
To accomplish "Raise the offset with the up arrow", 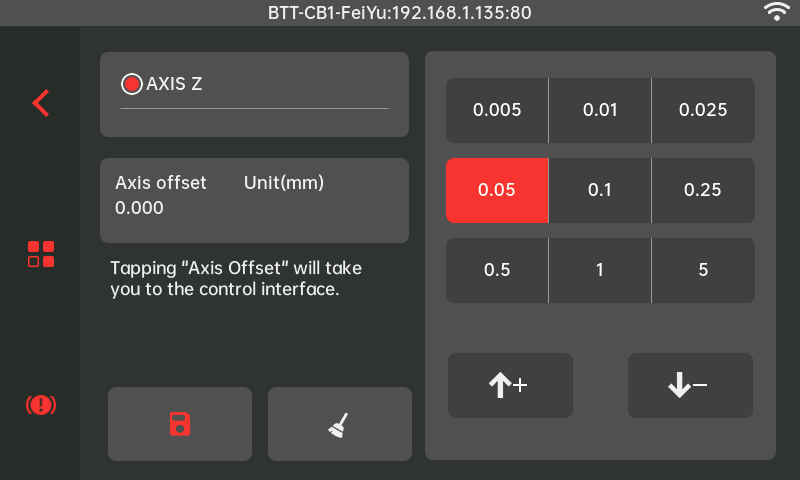I will pos(510,386).
